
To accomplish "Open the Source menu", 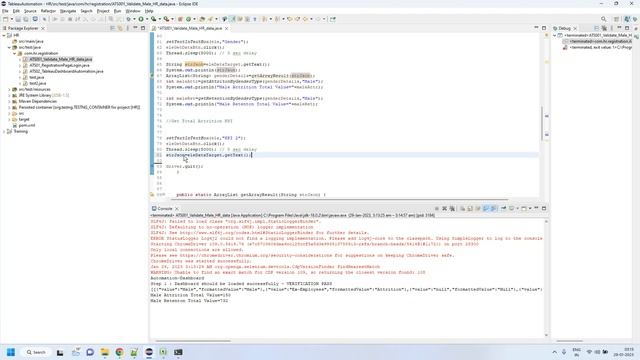I will [x=30, y=11].
